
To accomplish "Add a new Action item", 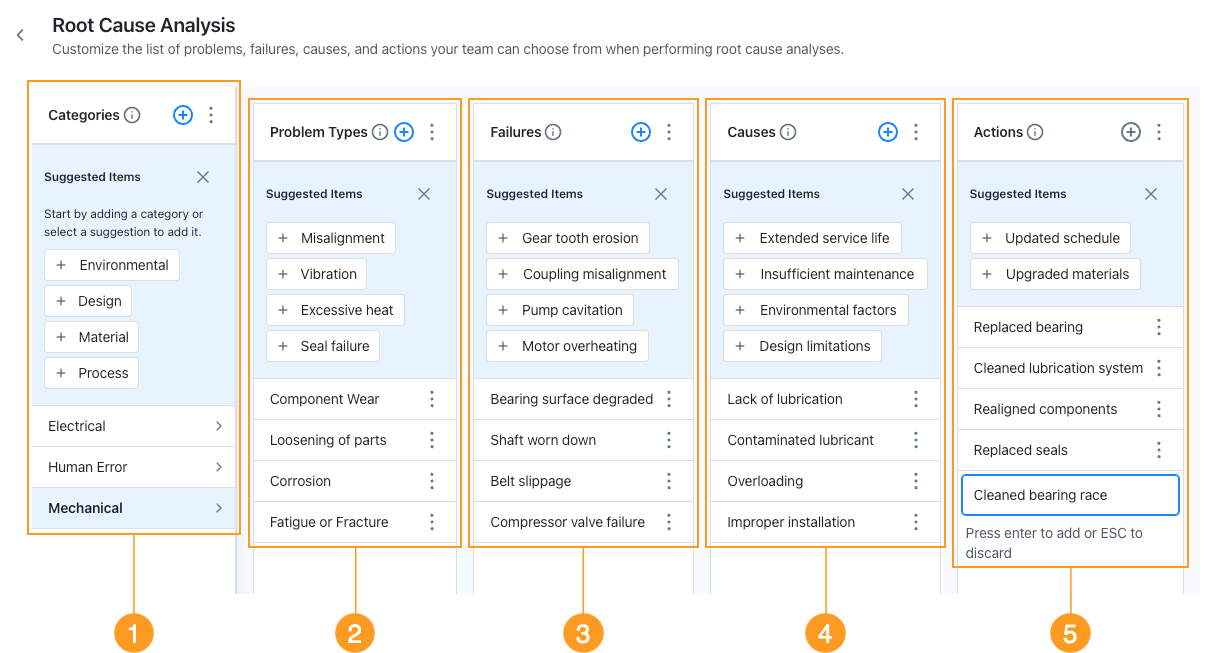I will click(x=1130, y=131).
